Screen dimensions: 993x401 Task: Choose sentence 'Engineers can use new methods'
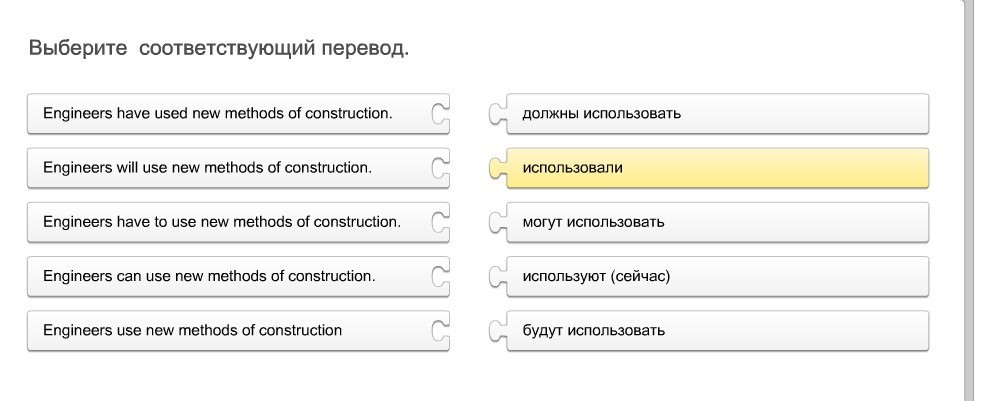pyautogui.click(x=210, y=277)
